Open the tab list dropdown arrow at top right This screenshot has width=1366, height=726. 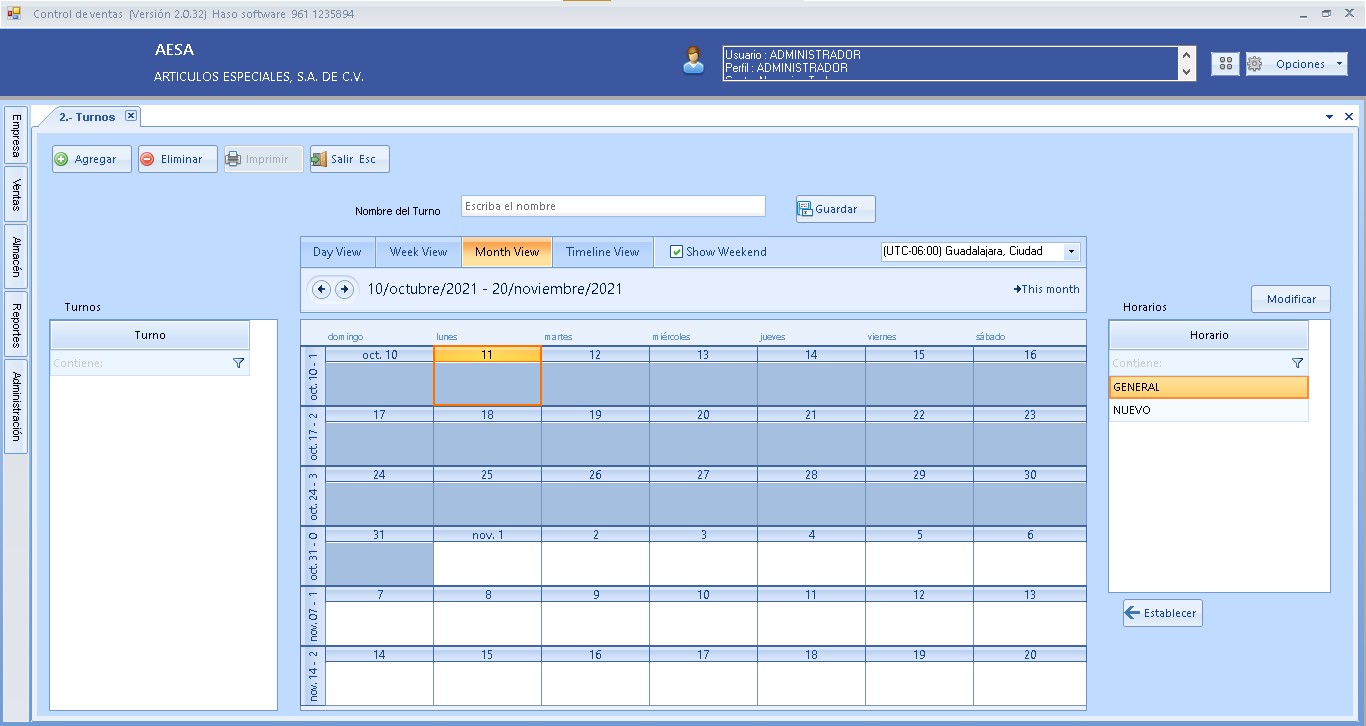1330,117
